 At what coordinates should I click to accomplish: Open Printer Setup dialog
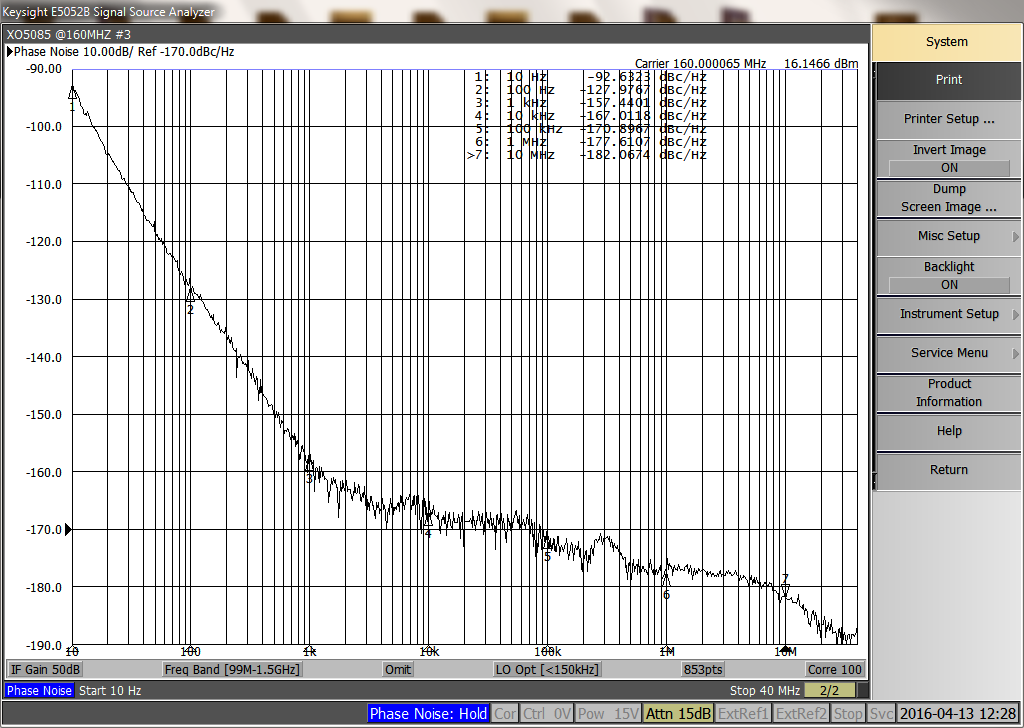click(x=948, y=119)
